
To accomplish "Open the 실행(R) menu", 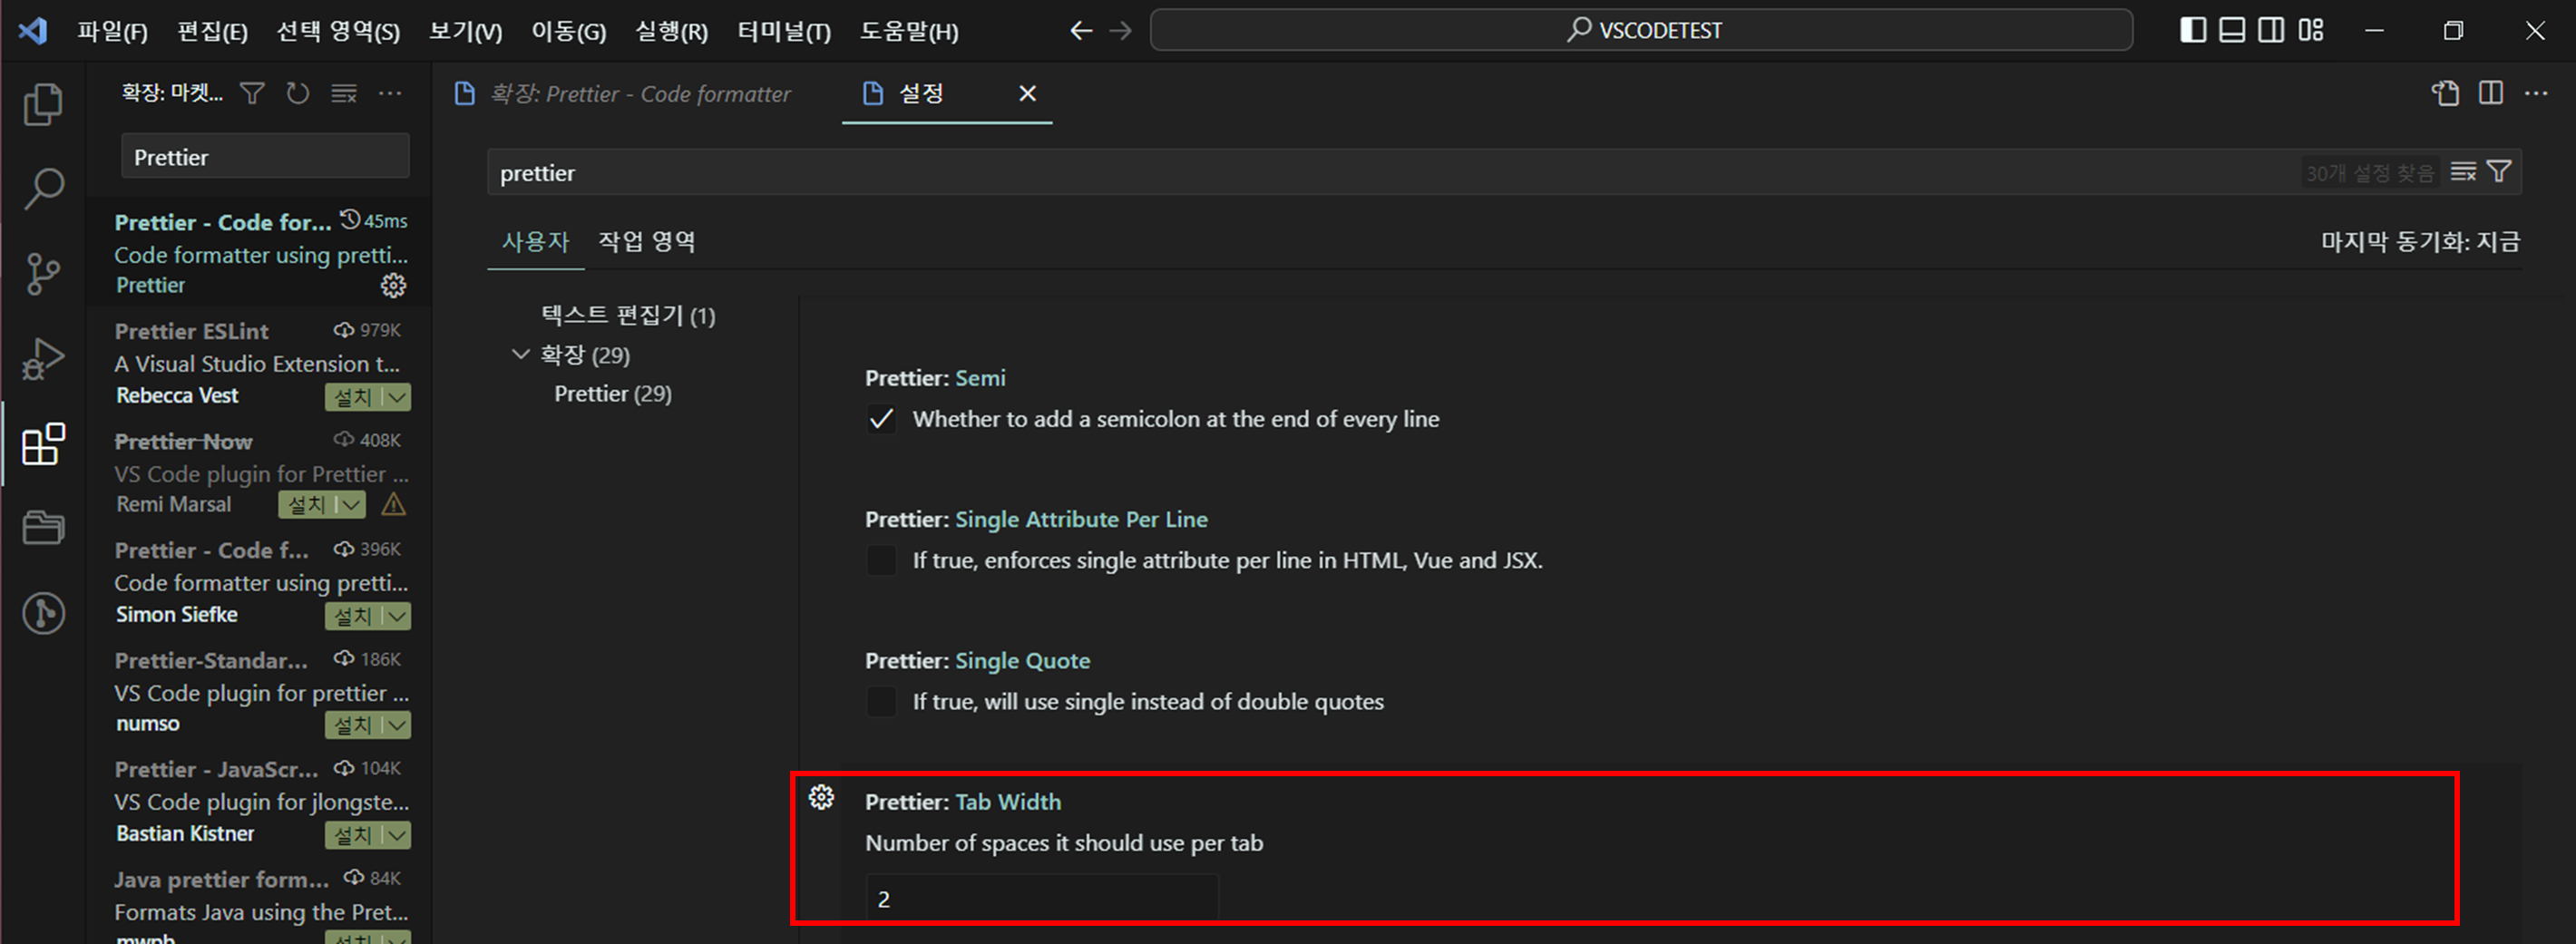I will (x=671, y=31).
